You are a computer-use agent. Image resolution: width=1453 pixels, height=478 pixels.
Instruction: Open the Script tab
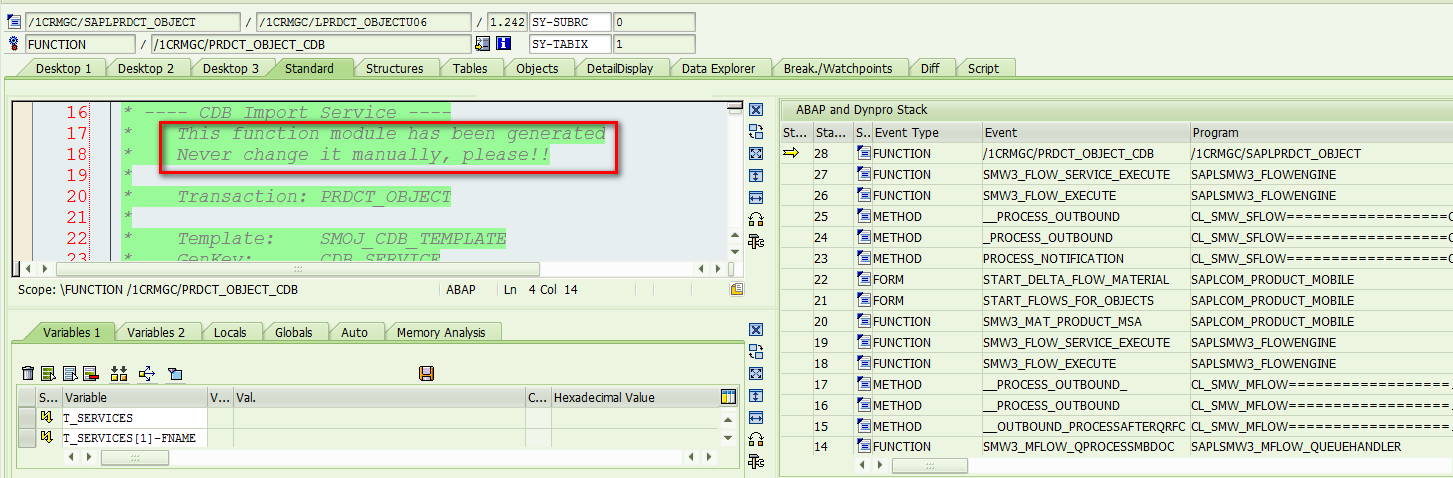pos(983,68)
